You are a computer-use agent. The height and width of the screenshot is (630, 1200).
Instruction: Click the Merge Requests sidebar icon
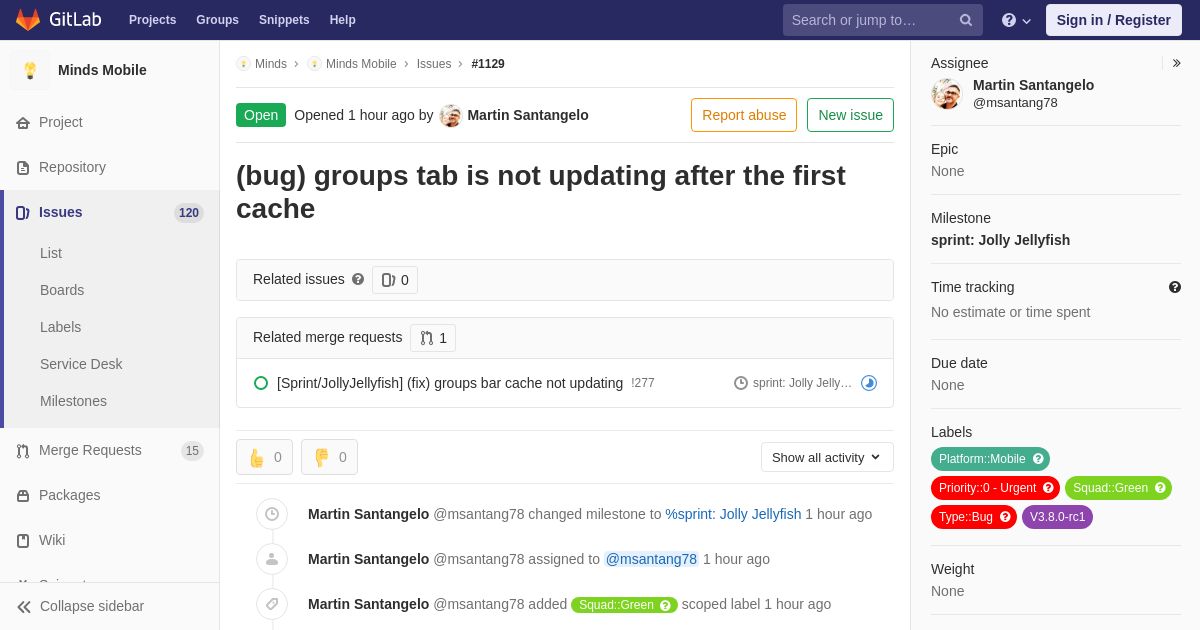point(23,451)
